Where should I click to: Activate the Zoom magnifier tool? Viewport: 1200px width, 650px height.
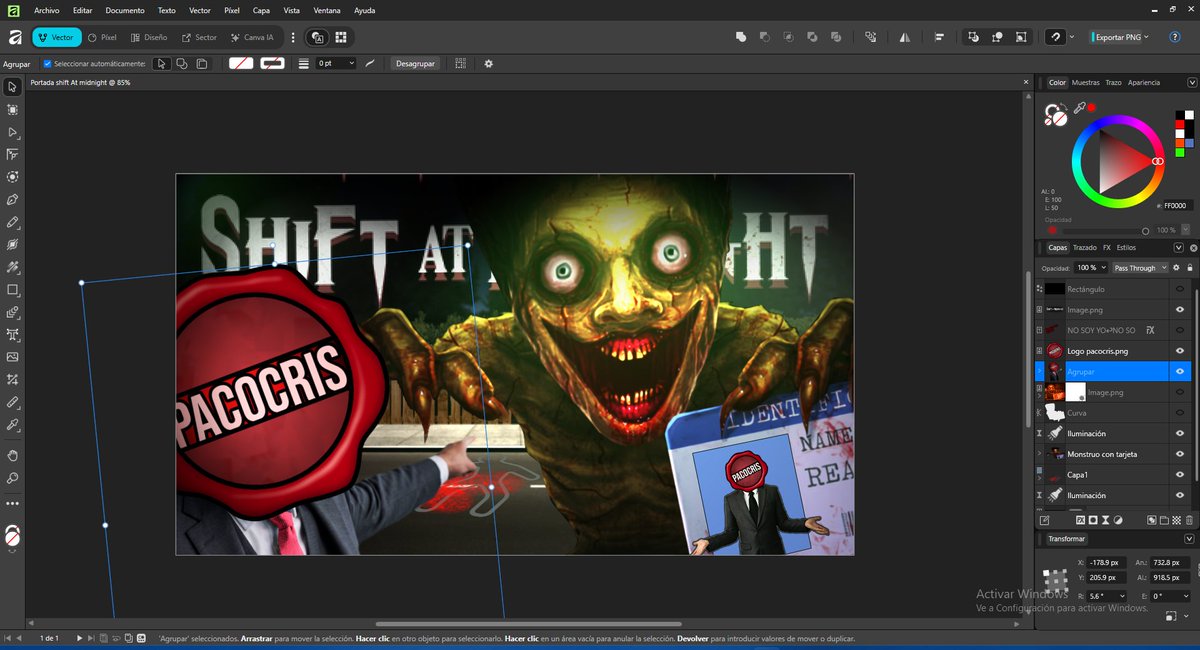[x=13, y=479]
